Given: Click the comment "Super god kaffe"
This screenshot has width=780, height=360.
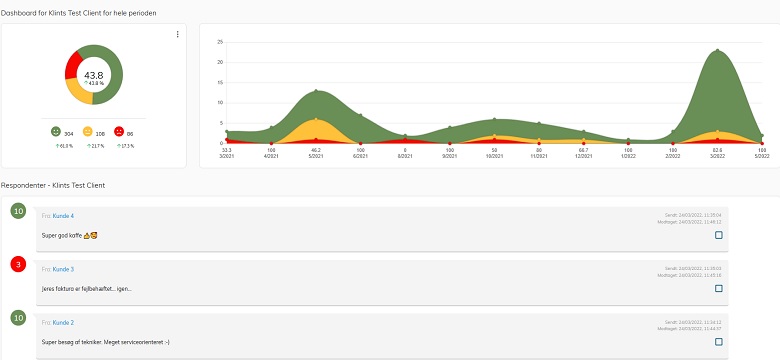Looking at the screenshot, I should (x=61, y=235).
